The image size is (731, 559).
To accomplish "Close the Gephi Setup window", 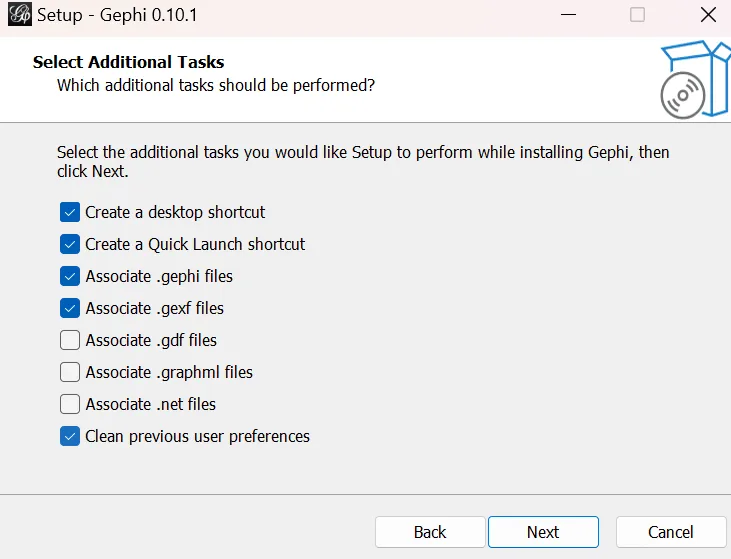I will tap(706, 15).
